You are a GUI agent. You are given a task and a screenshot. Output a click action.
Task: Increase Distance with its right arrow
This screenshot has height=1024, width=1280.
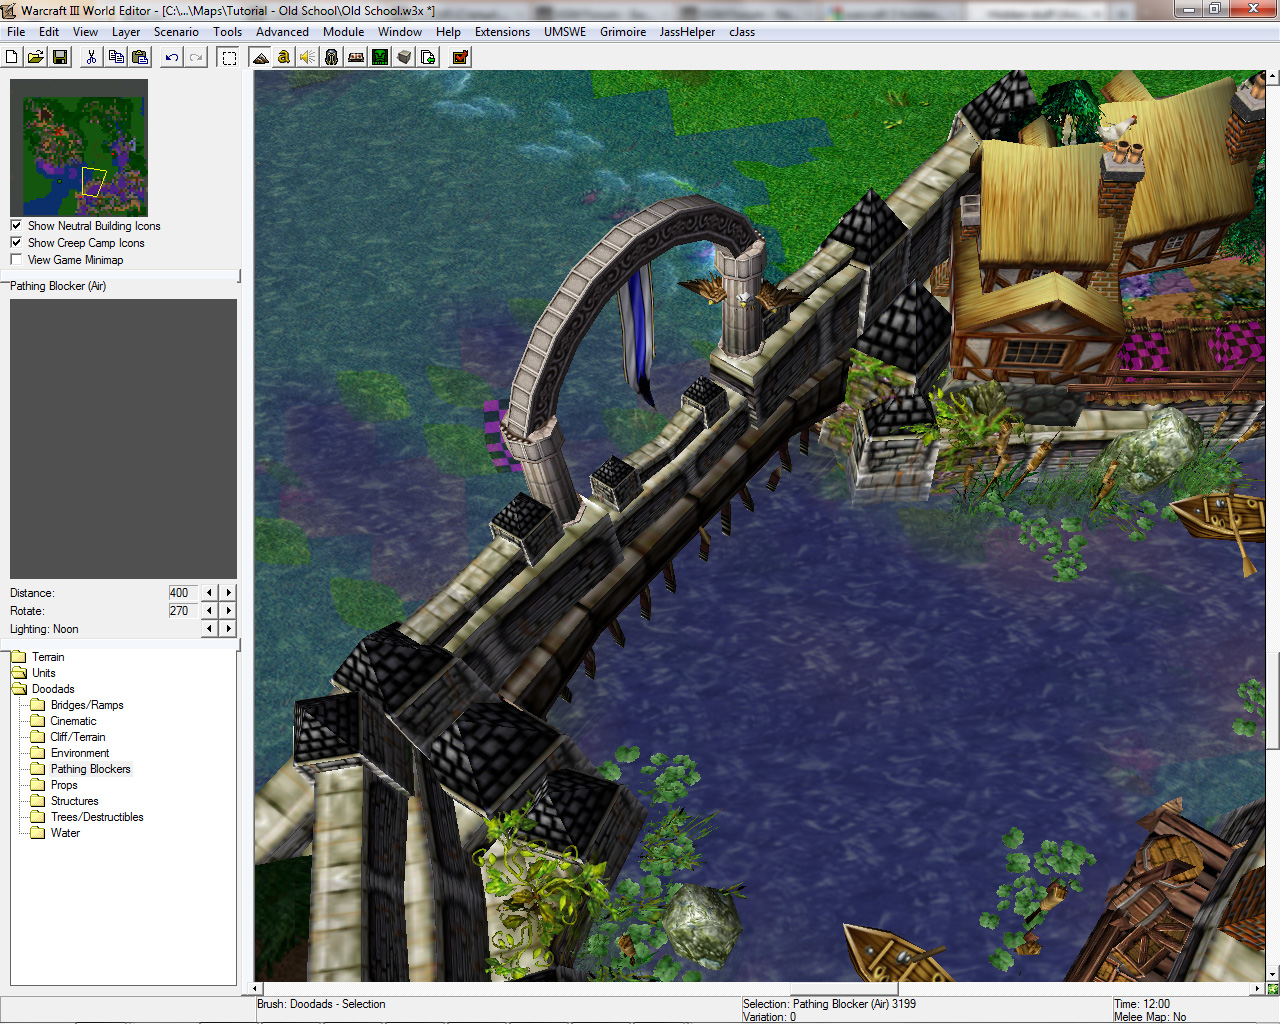coord(229,593)
